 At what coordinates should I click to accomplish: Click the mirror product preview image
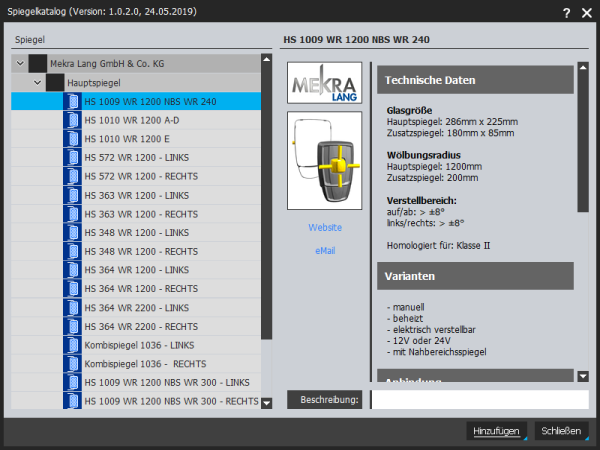(324, 161)
